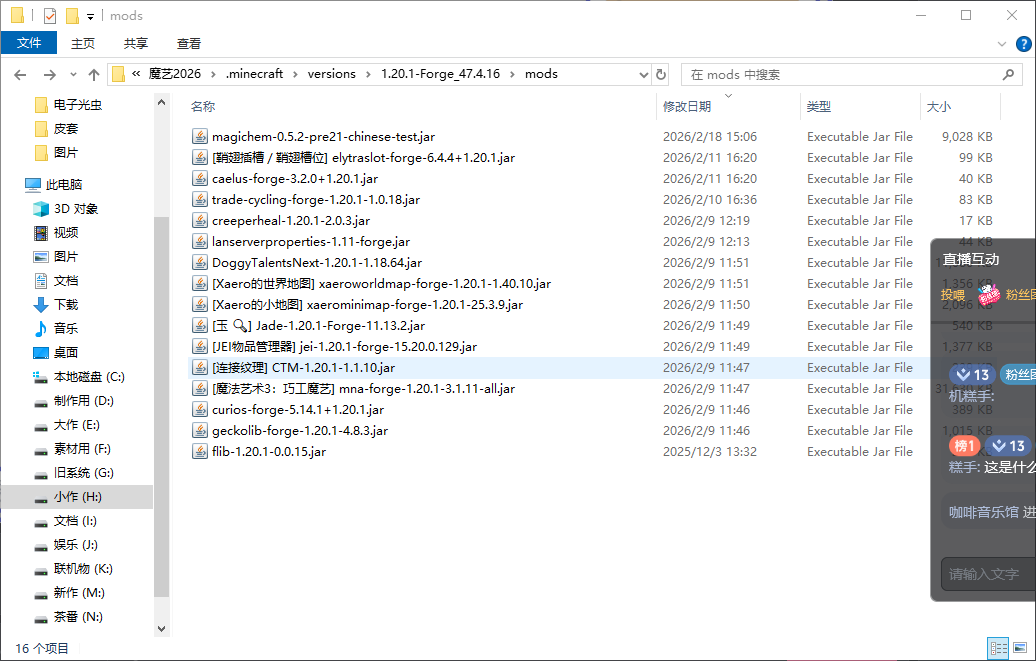Open 下载 folder in navigation pane

point(65,305)
